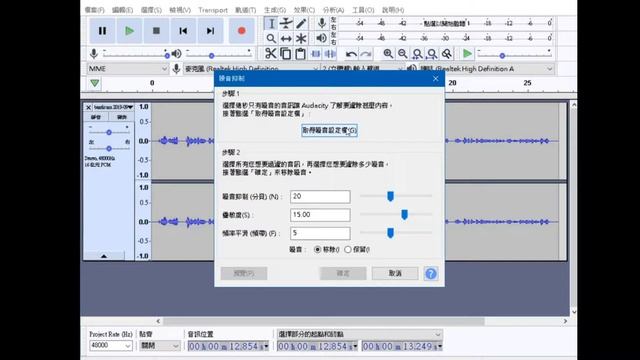This screenshot has width=640, height=360.
Task: Start playback with the green Play button
Action: [129, 31]
